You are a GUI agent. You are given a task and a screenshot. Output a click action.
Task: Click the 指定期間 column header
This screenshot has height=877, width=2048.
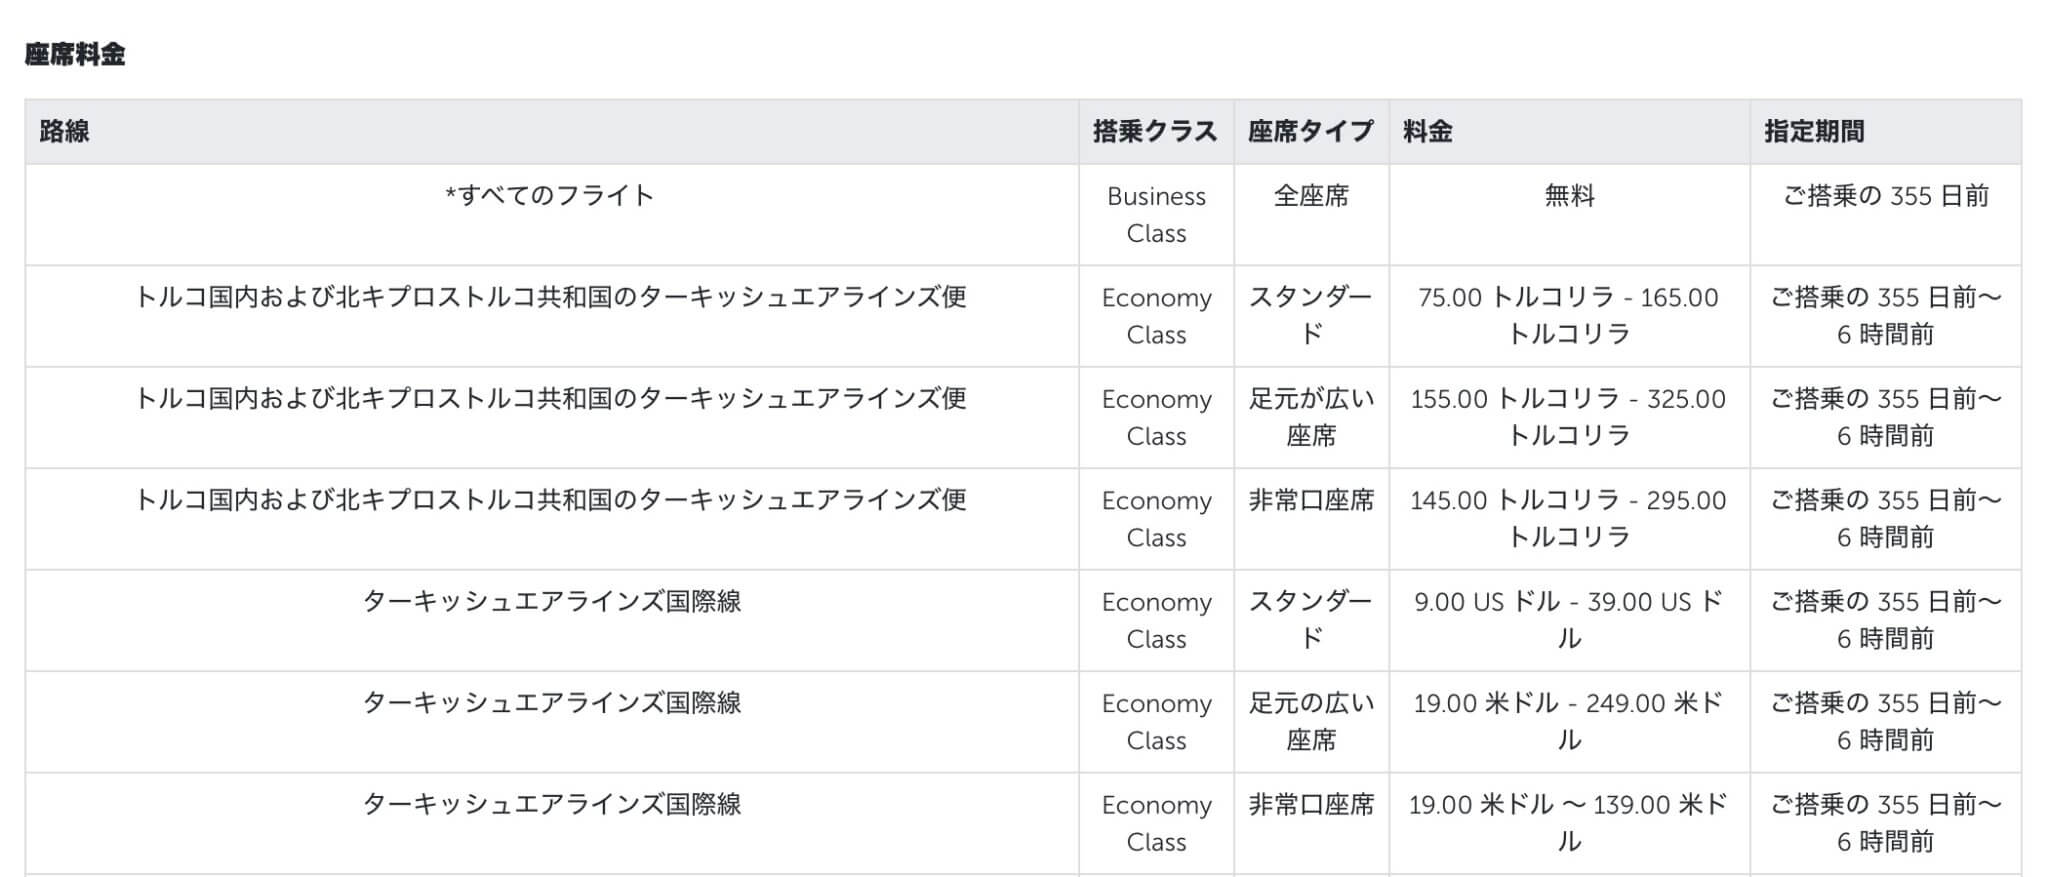[1814, 131]
